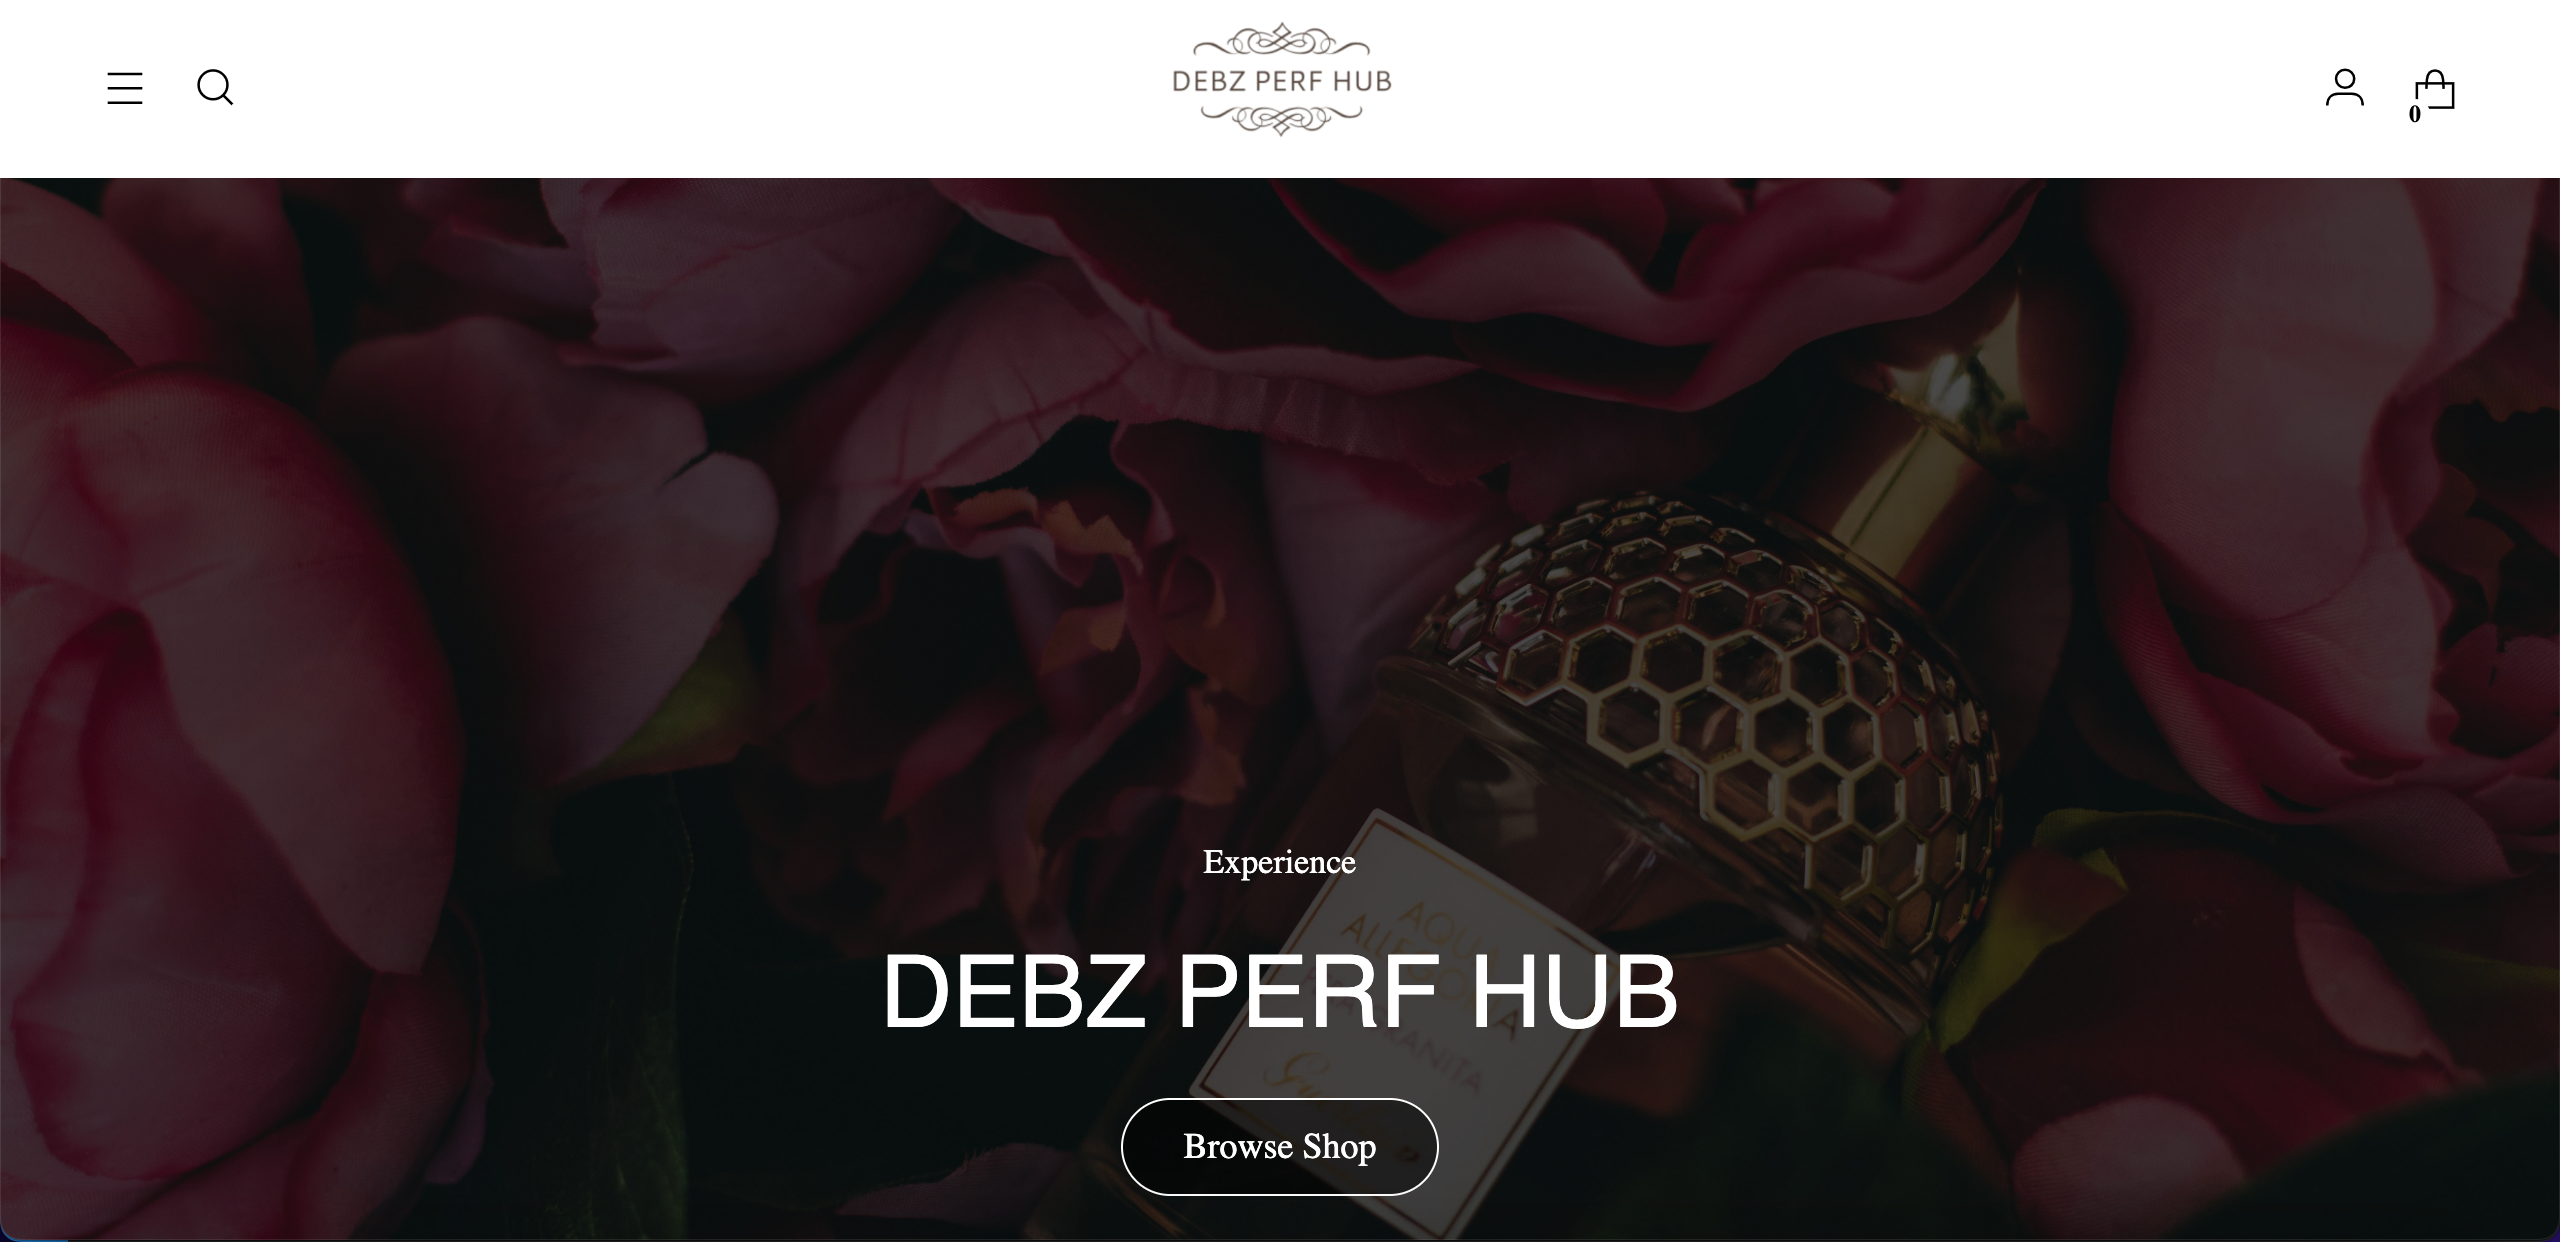View the shopping bag cart
Screen dimensions: 2560x1242
point(2435,90)
